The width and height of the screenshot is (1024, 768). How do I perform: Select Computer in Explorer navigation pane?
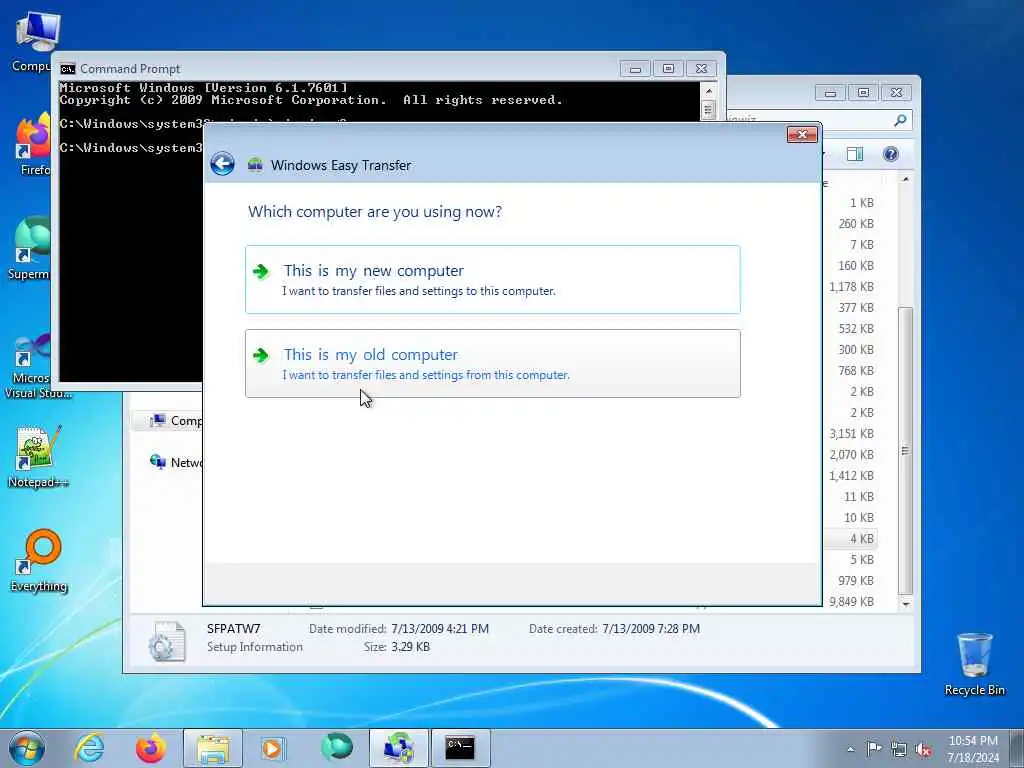176,421
